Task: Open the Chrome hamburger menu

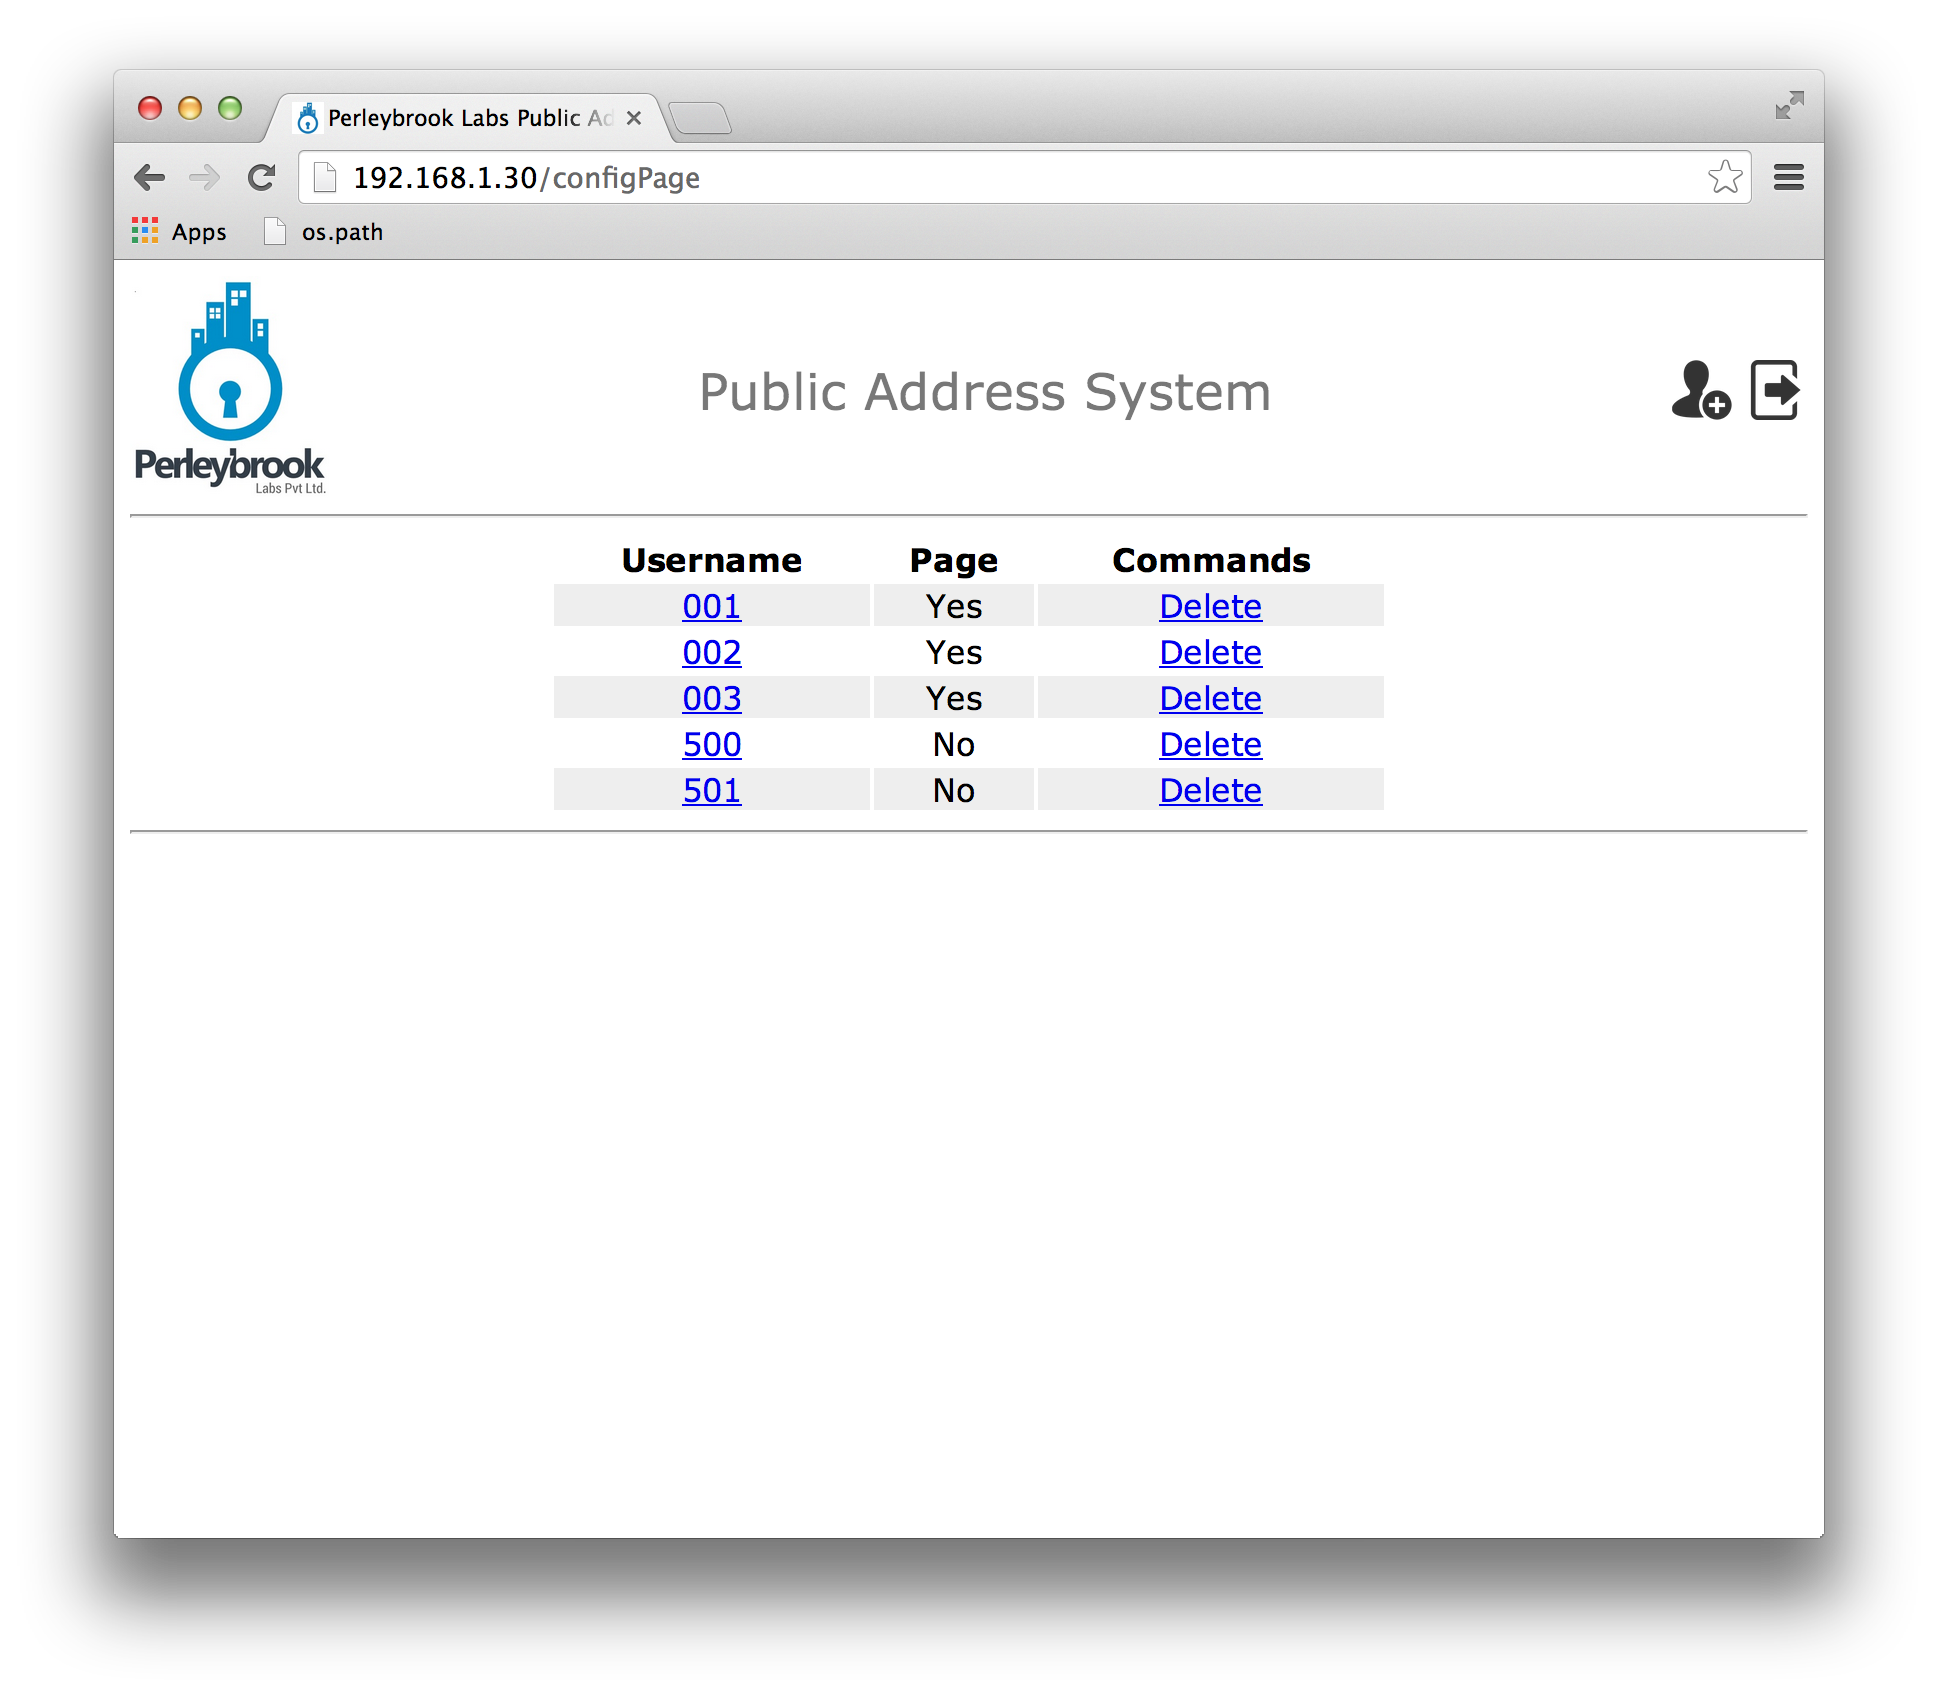Action: [x=1788, y=178]
